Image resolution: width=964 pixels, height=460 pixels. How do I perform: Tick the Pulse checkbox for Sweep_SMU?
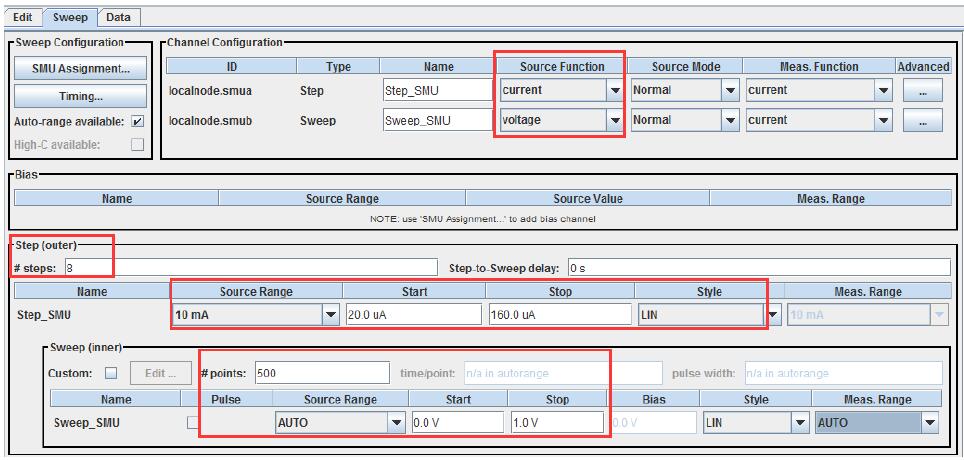tap(193, 423)
